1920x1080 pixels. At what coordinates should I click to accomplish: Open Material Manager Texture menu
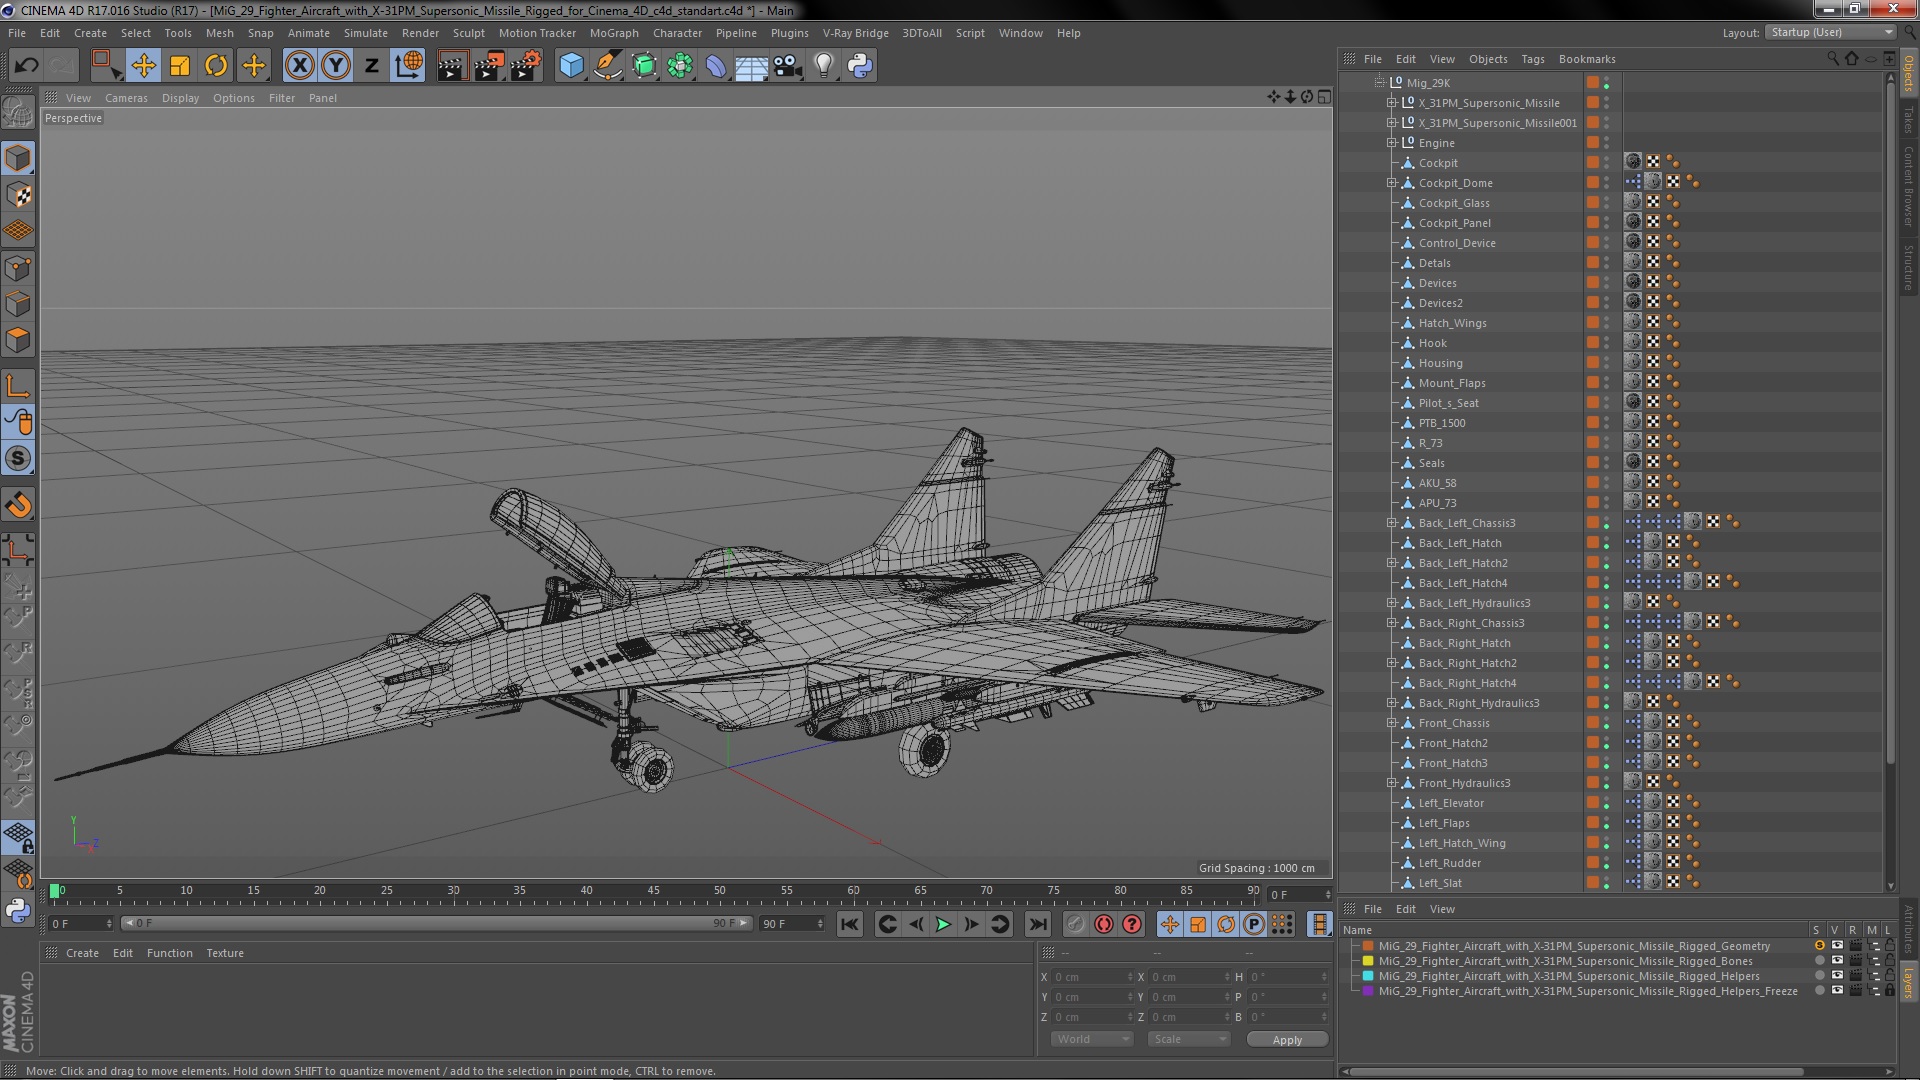225,953
